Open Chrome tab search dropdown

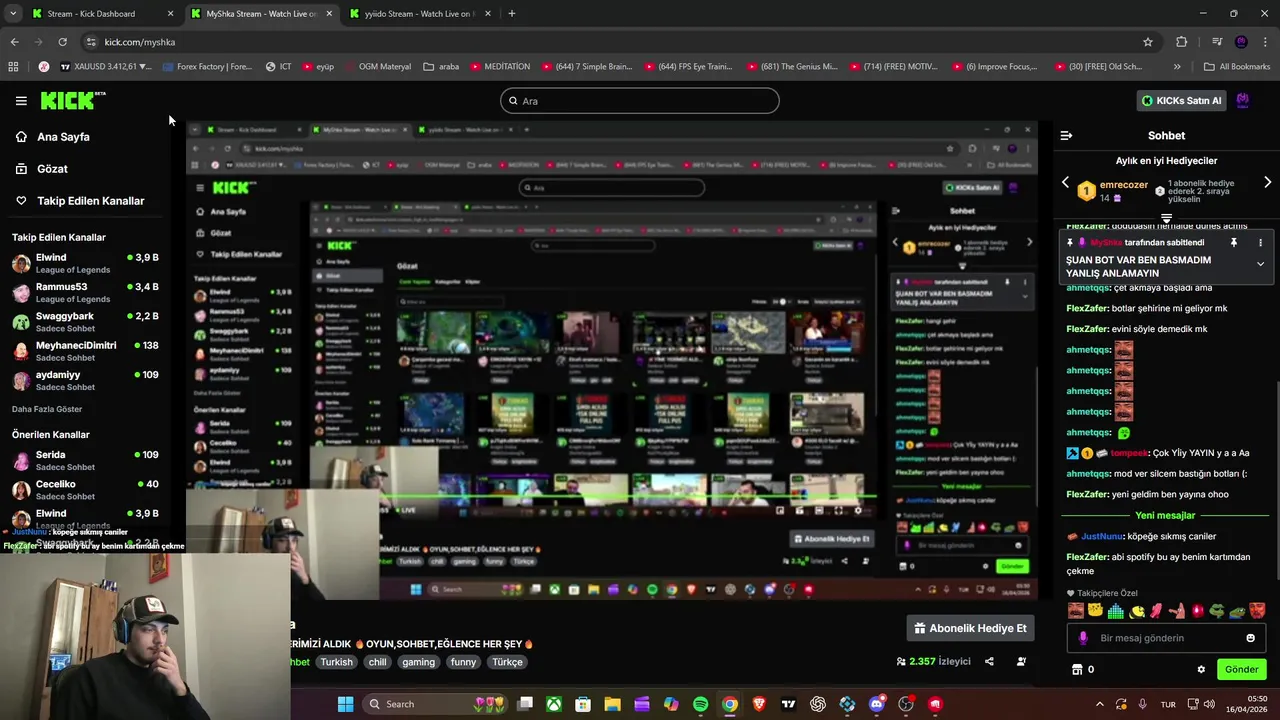click(13, 14)
